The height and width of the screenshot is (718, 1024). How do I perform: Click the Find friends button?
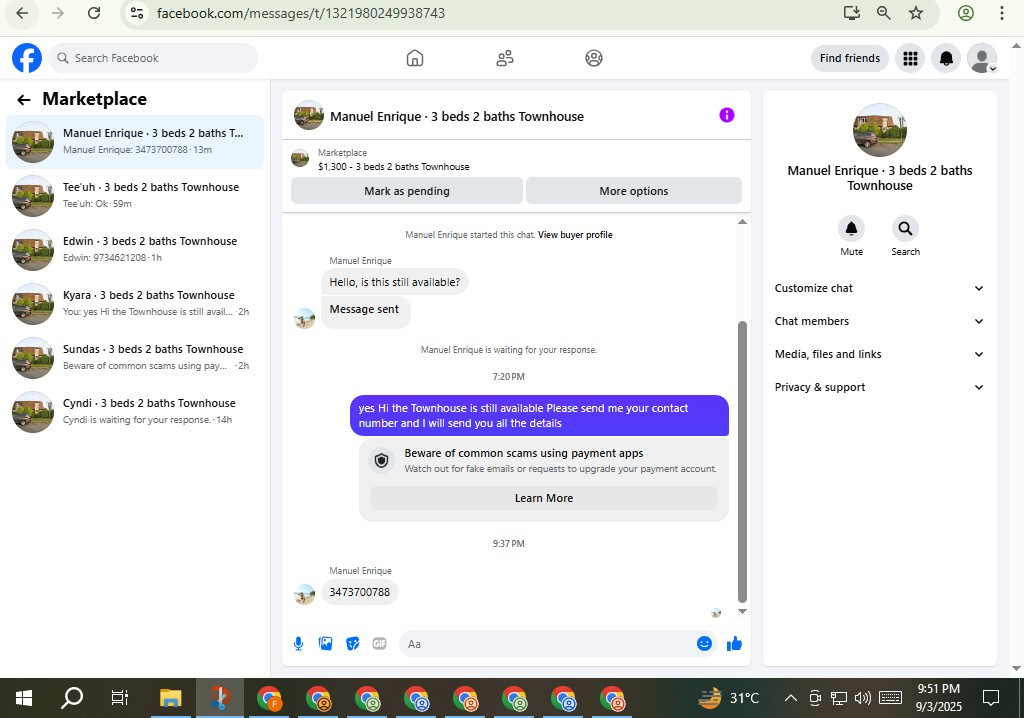point(850,58)
